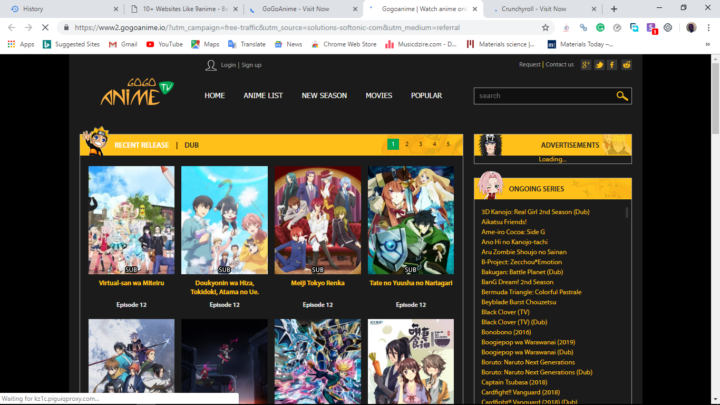Image resolution: width=720 pixels, height=405 pixels.
Task: Open a new tab with the plus button
Action: pos(614,9)
